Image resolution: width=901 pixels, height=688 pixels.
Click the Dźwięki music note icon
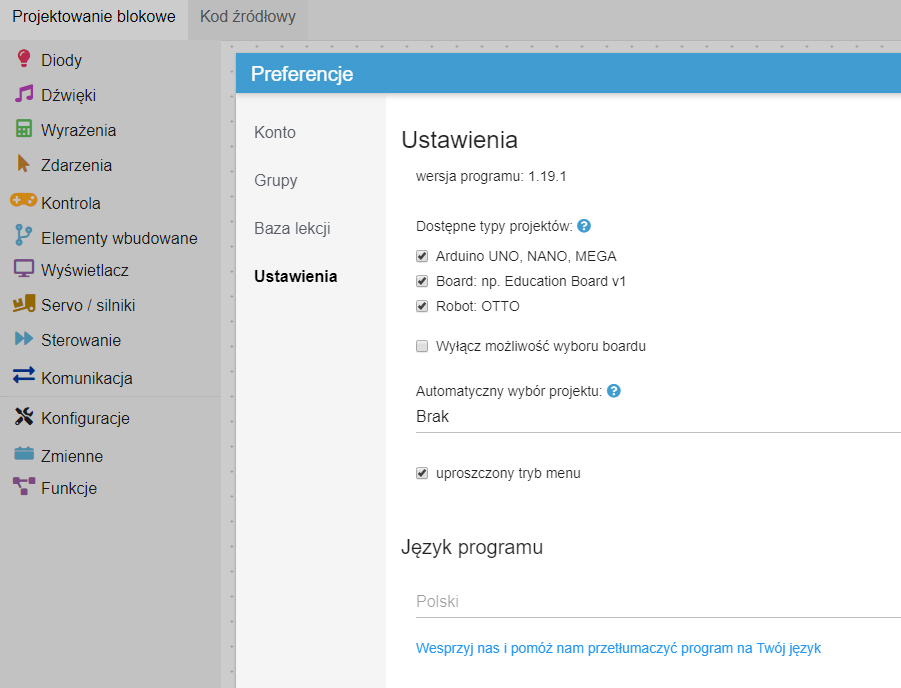pos(23,94)
